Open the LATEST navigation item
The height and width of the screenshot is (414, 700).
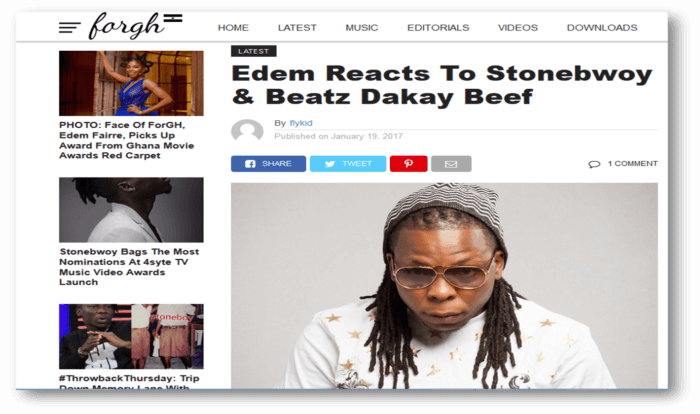(297, 28)
